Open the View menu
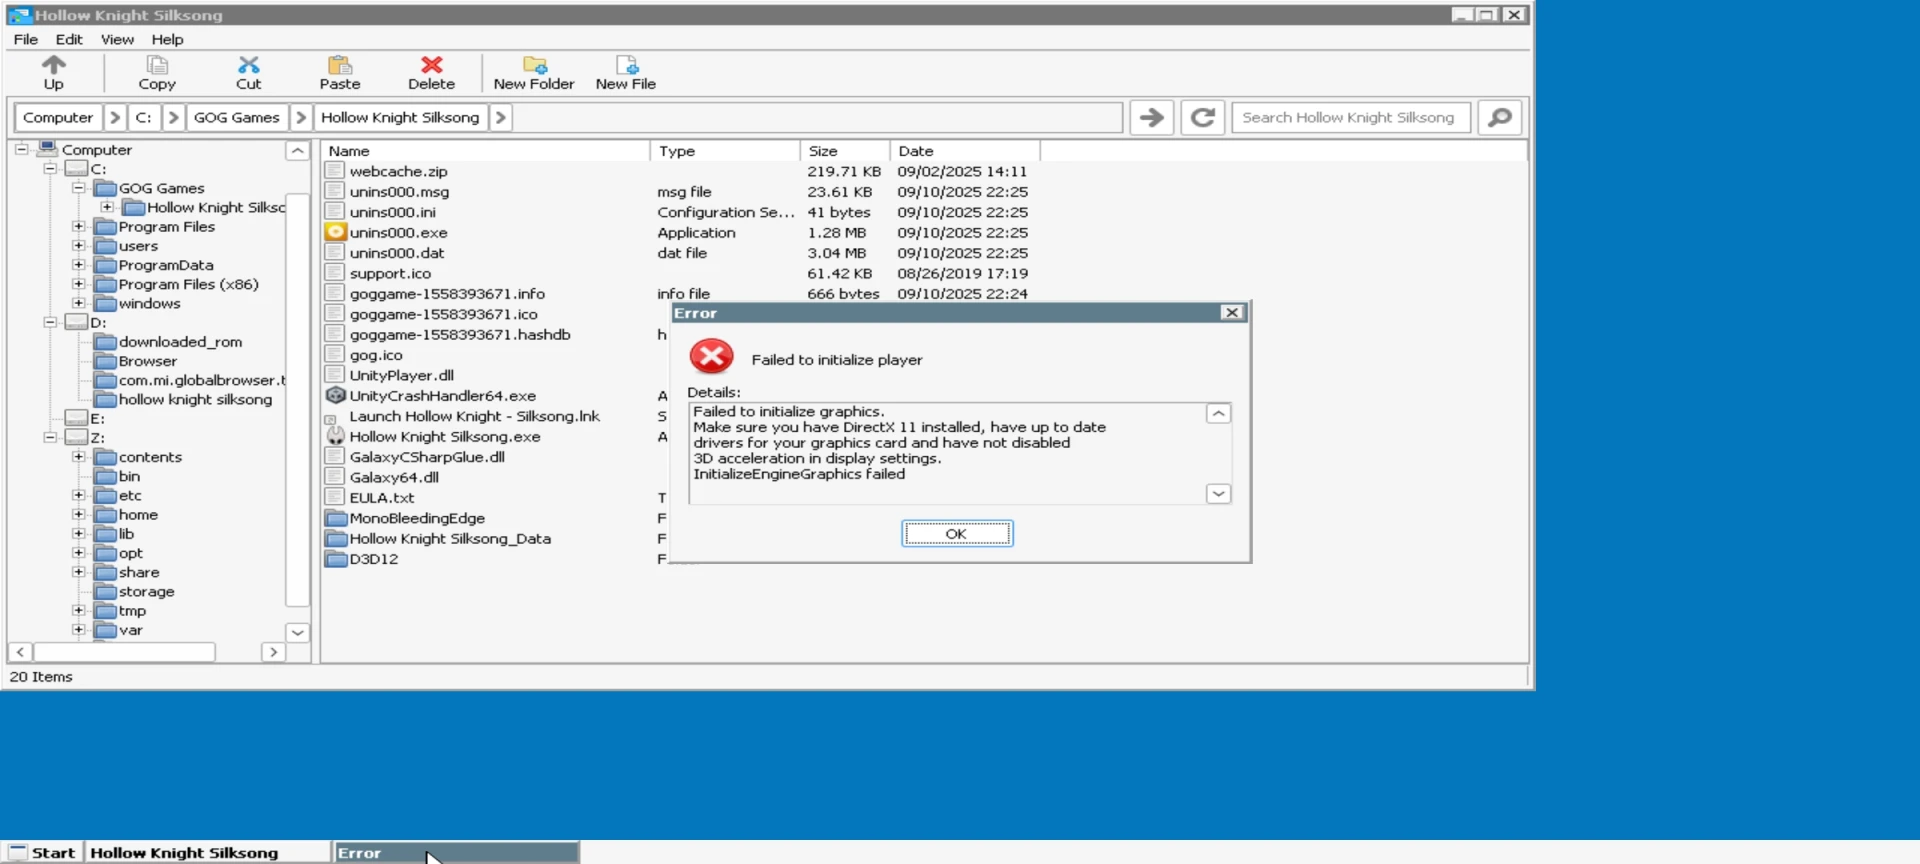 [117, 39]
